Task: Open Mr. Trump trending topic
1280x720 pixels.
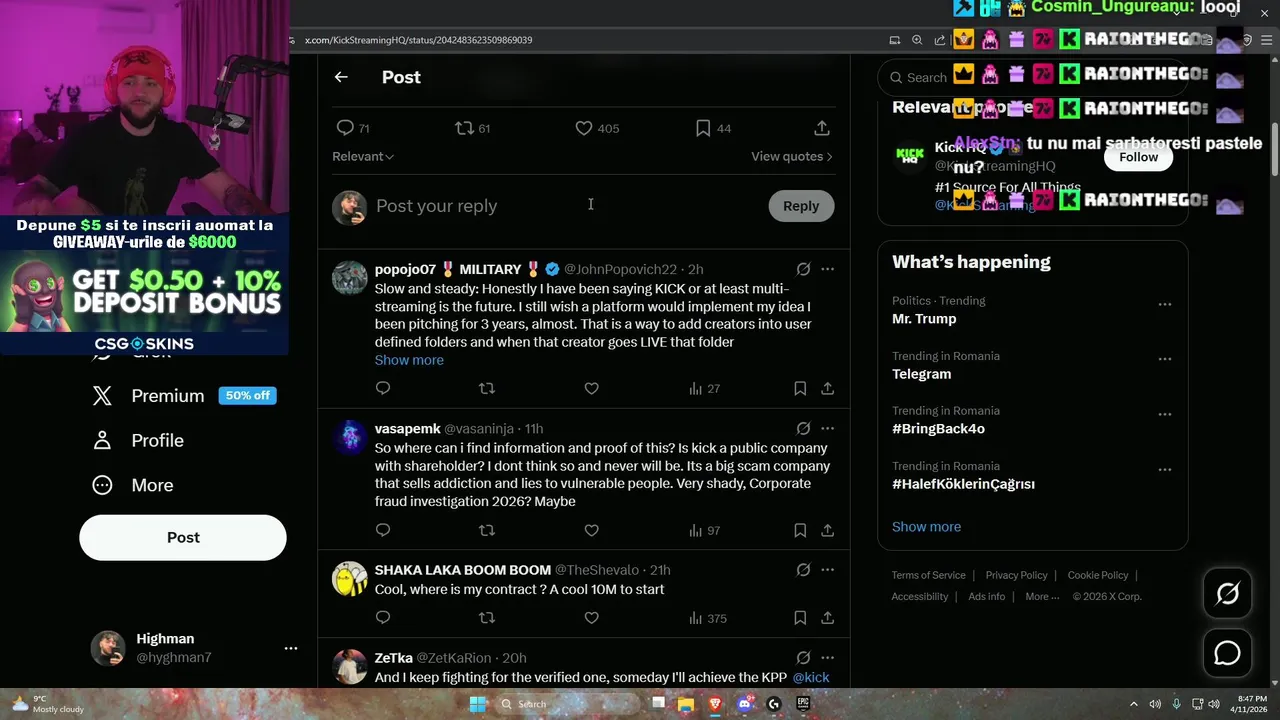Action: pos(924,319)
